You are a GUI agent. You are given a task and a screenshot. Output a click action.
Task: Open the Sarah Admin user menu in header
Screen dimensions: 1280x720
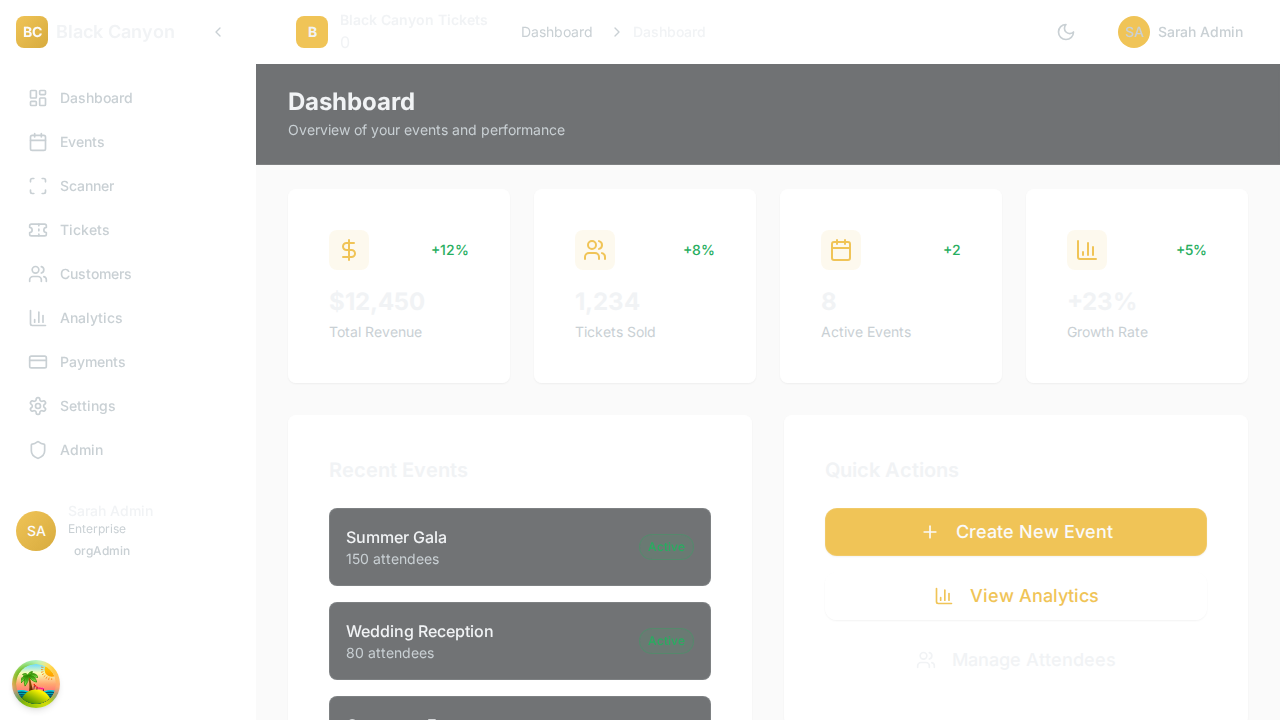(1180, 32)
